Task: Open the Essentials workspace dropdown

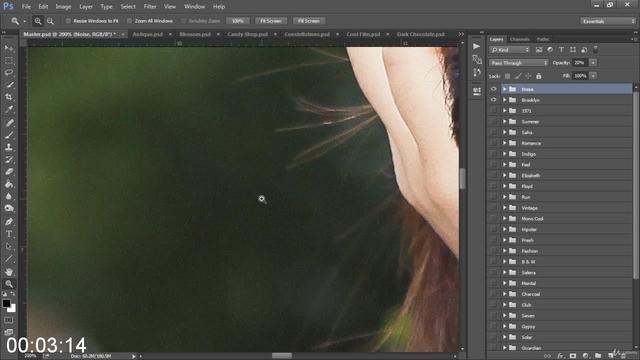Action: (x=608, y=21)
